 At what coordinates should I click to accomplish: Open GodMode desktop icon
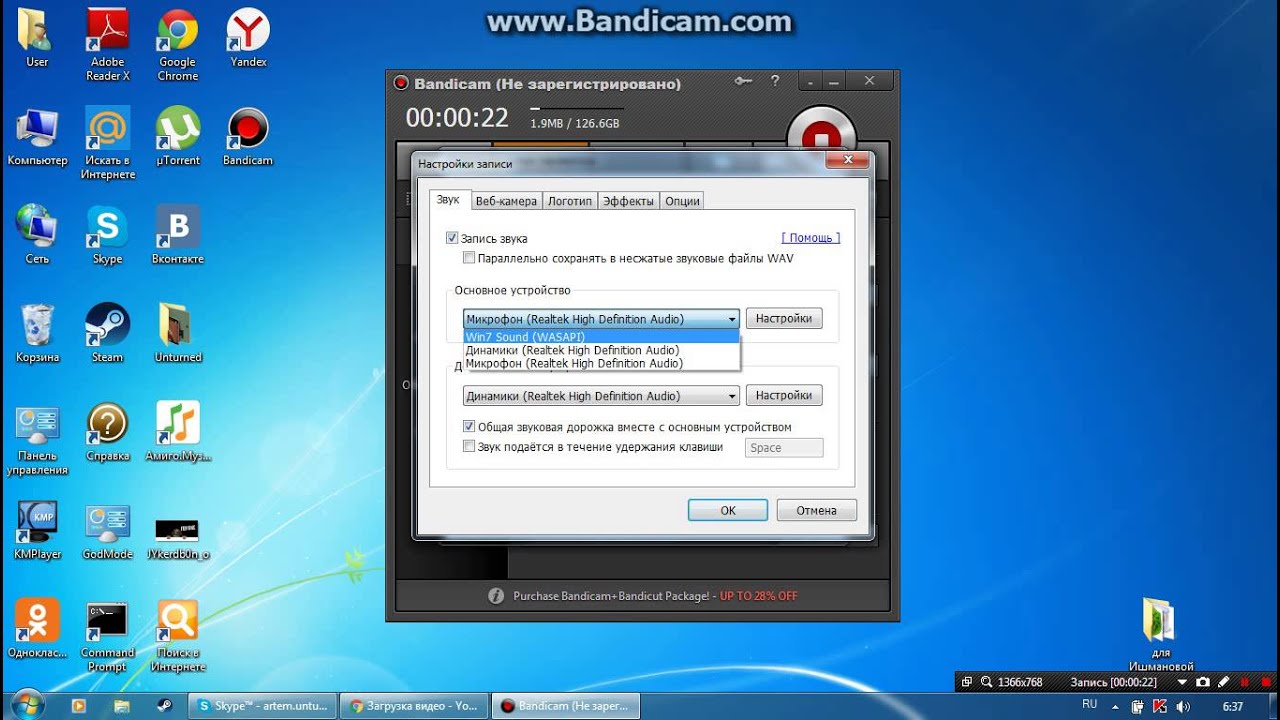107,531
